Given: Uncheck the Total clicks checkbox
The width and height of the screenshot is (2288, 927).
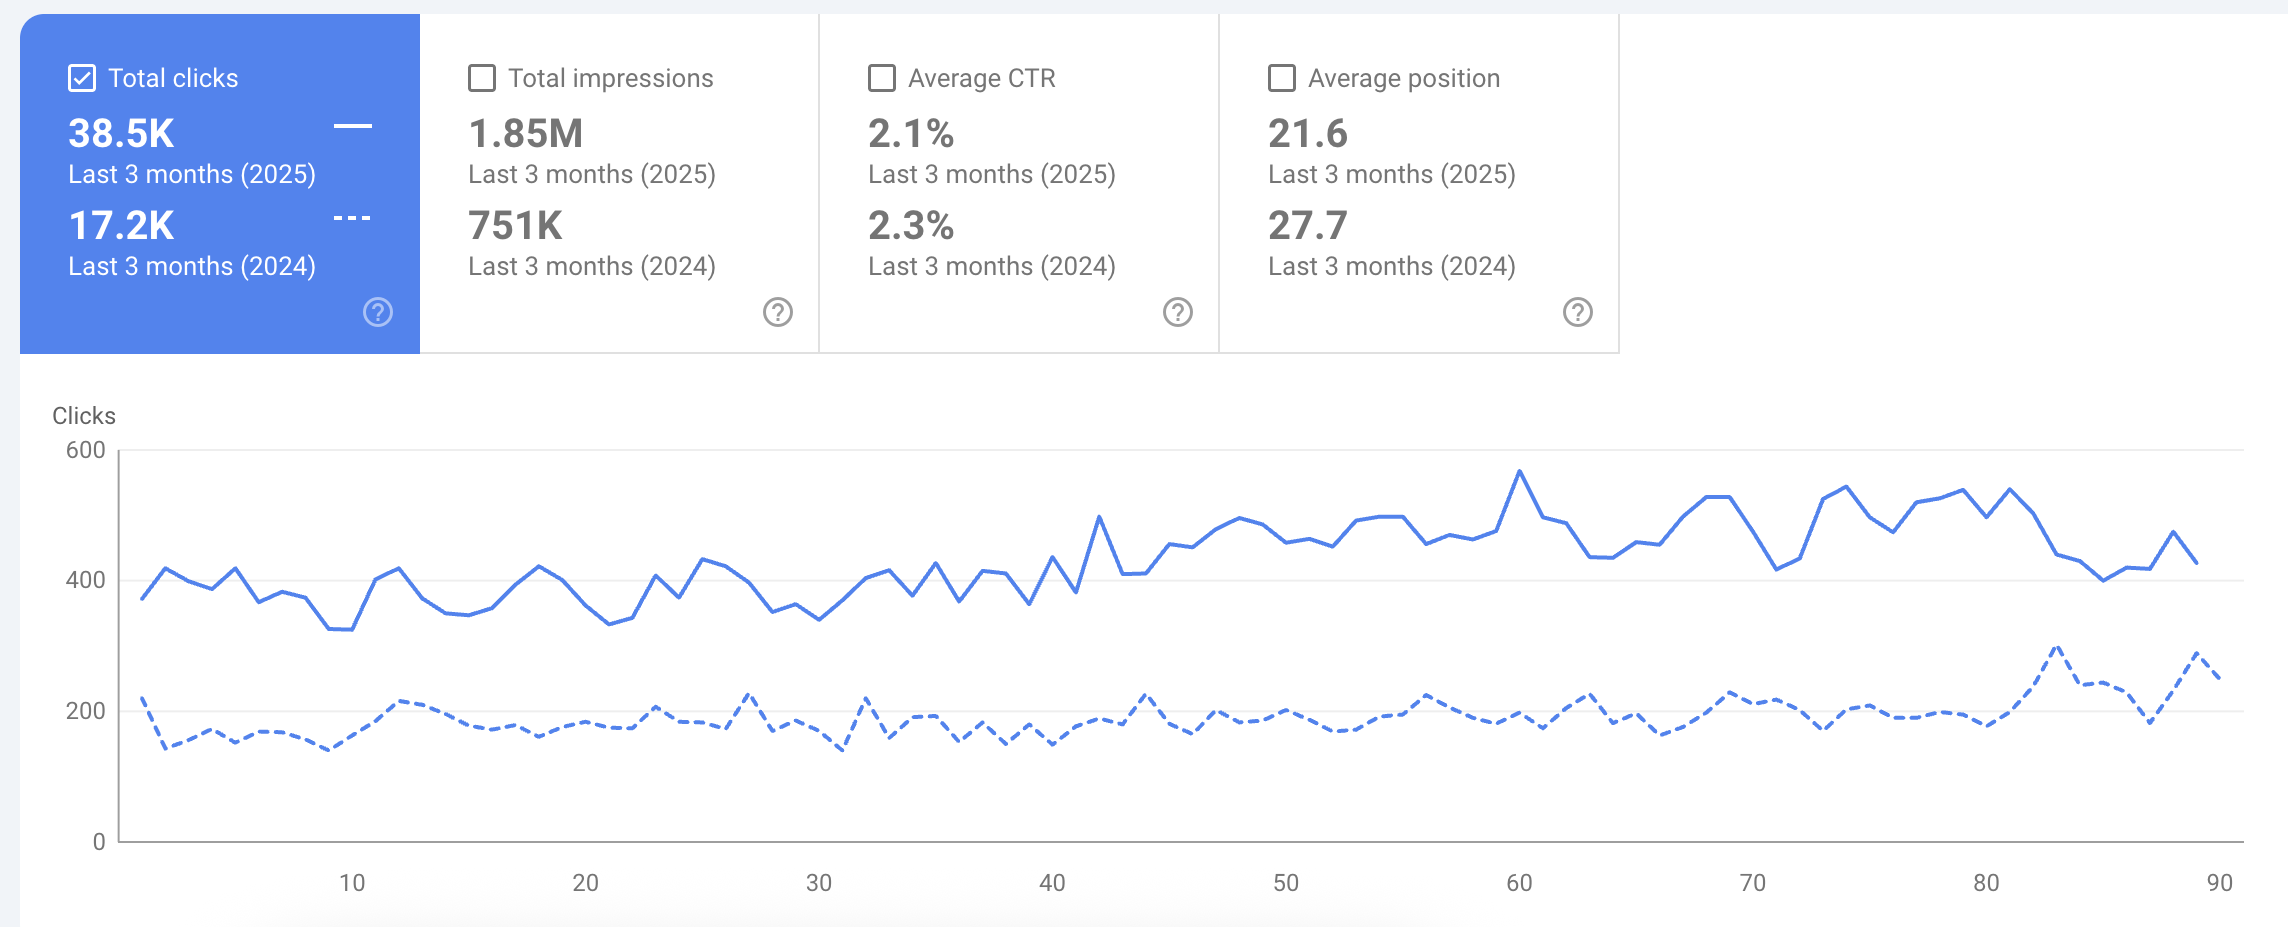Looking at the screenshot, I should 82,78.
